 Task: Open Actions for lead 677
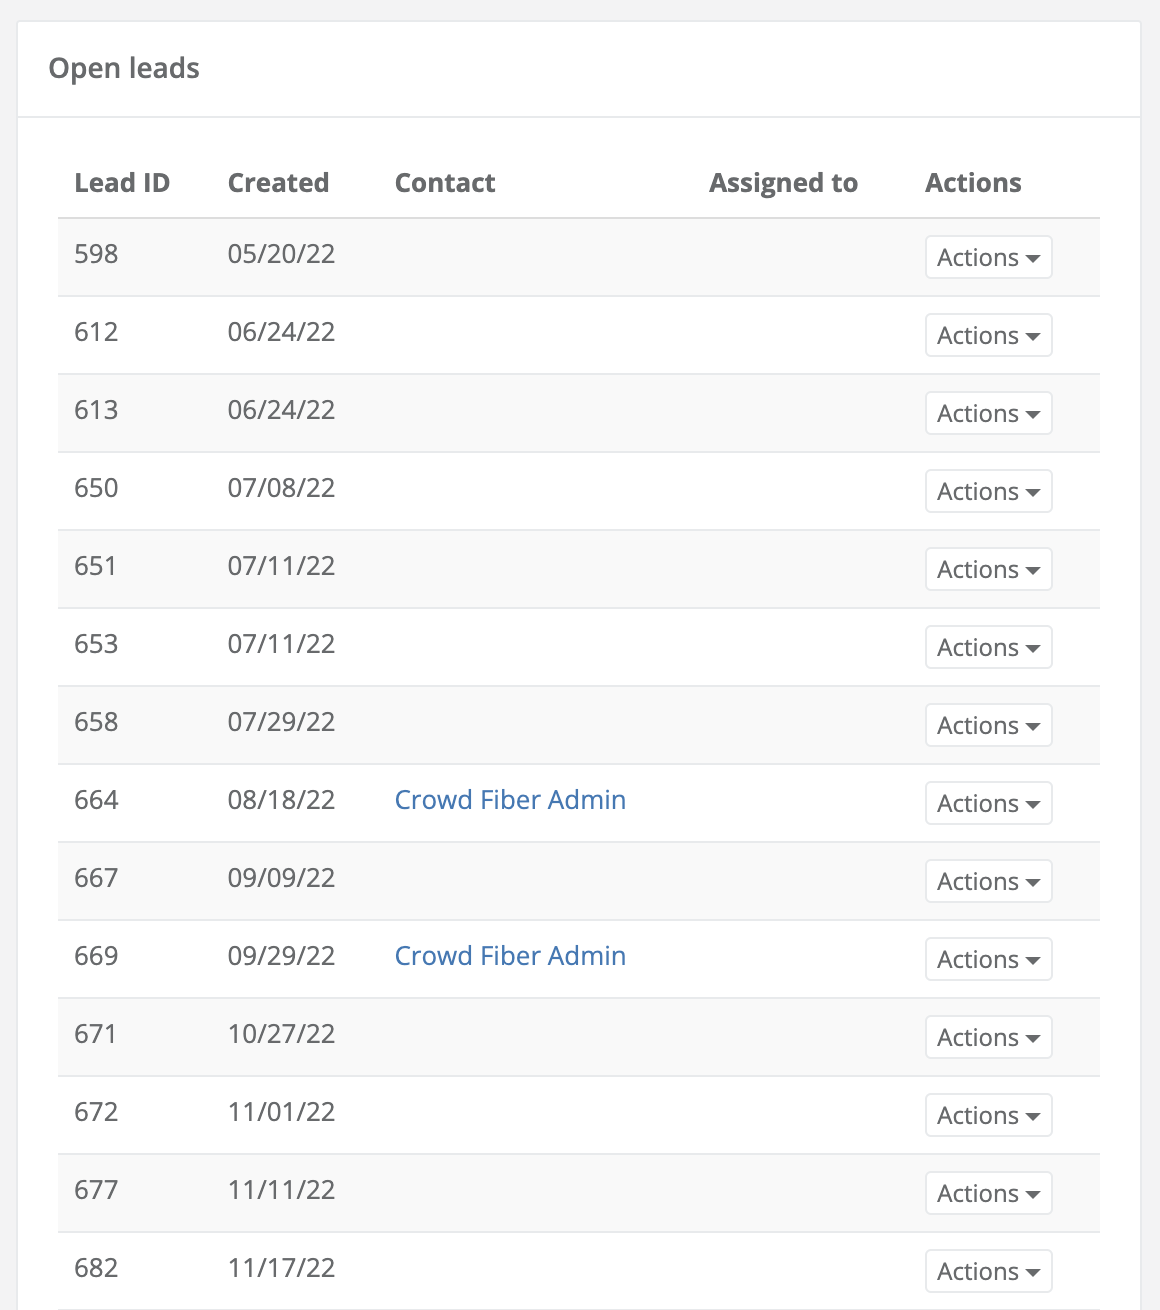(x=988, y=1193)
